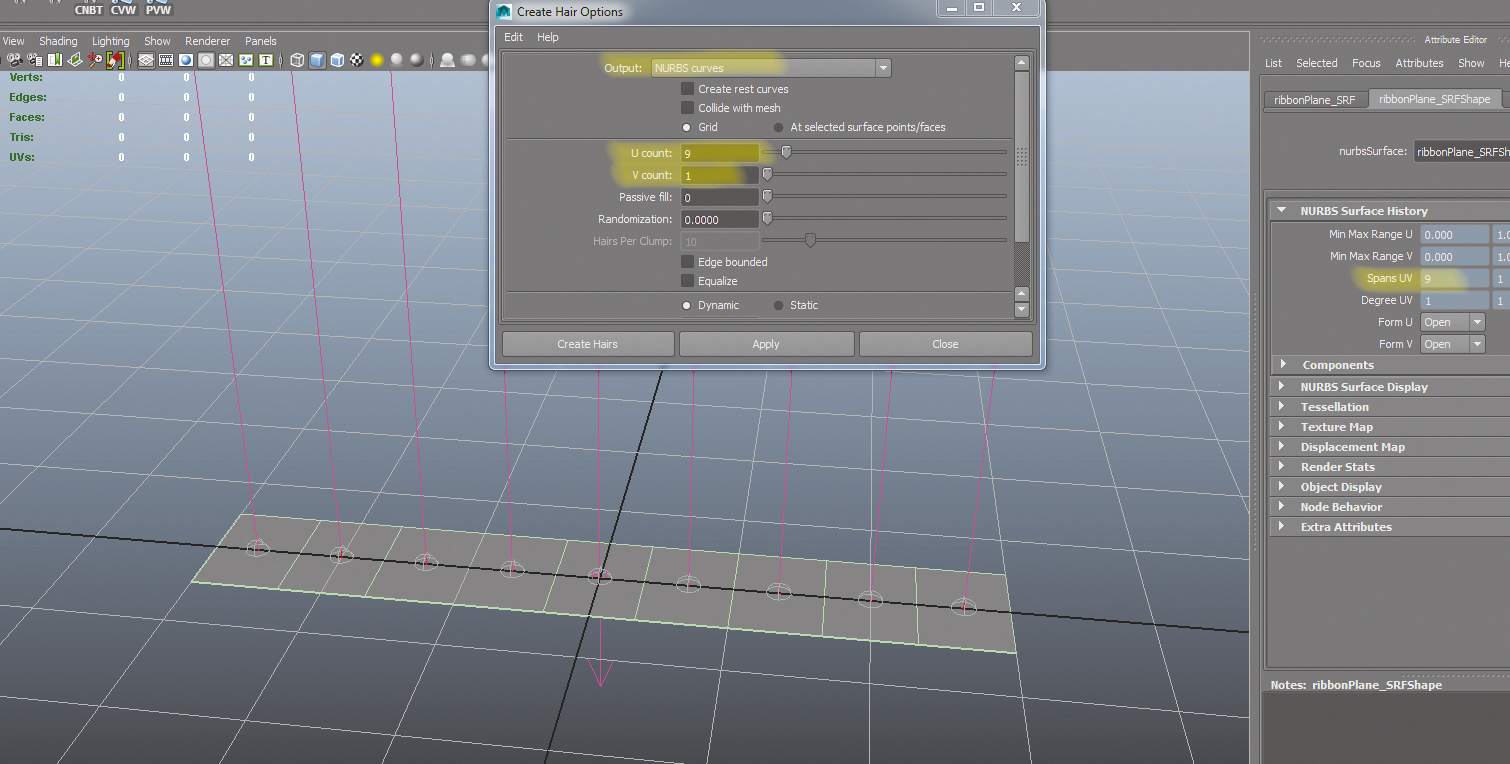Enable Equalize checkbox
Screen dimensions: 1510x764
(688, 281)
